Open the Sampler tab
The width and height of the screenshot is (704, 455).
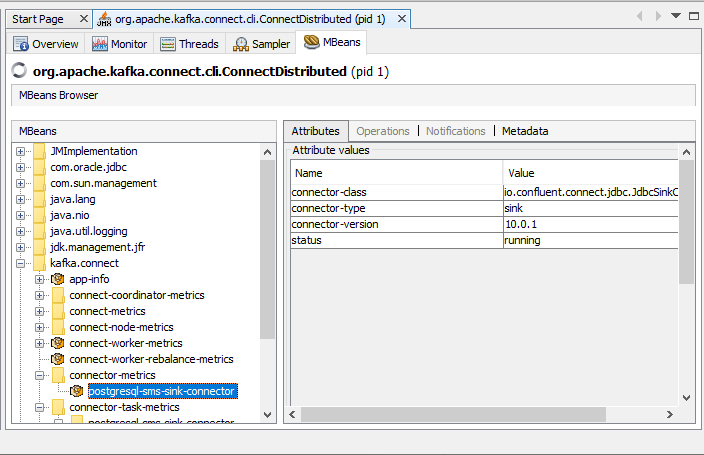coord(262,43)
